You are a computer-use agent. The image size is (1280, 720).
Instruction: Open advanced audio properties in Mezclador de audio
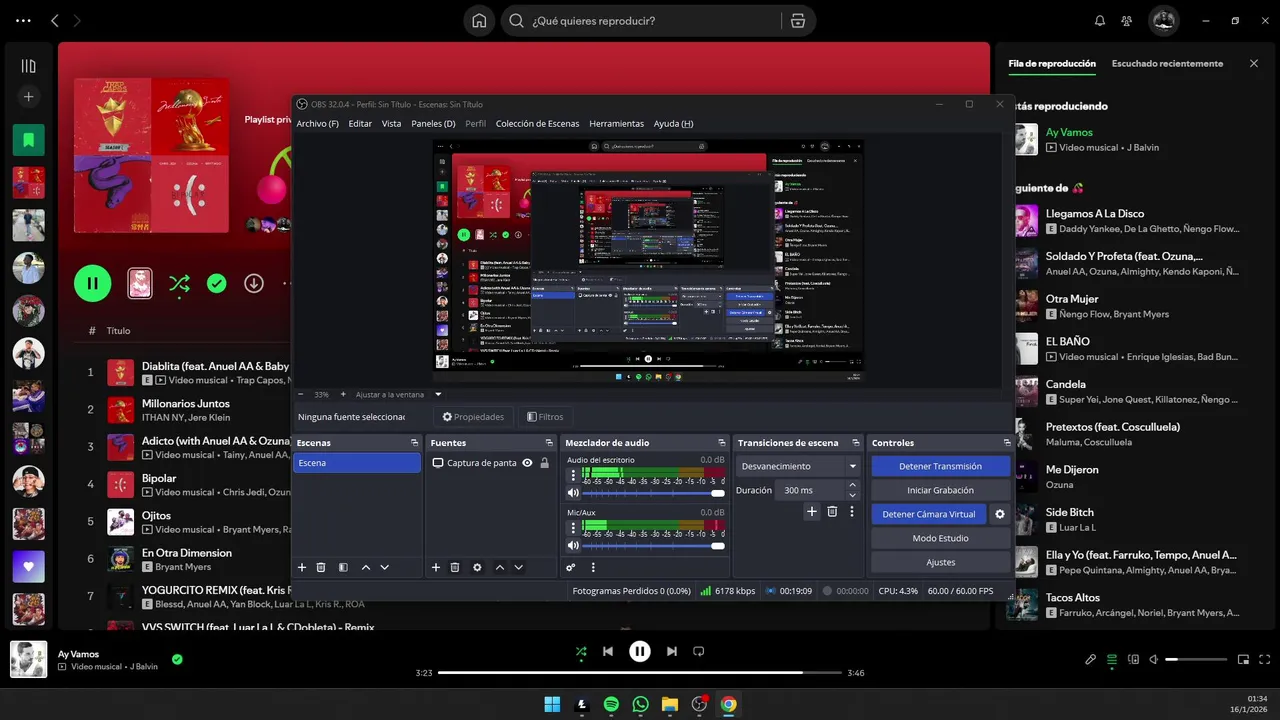point(570,567)
